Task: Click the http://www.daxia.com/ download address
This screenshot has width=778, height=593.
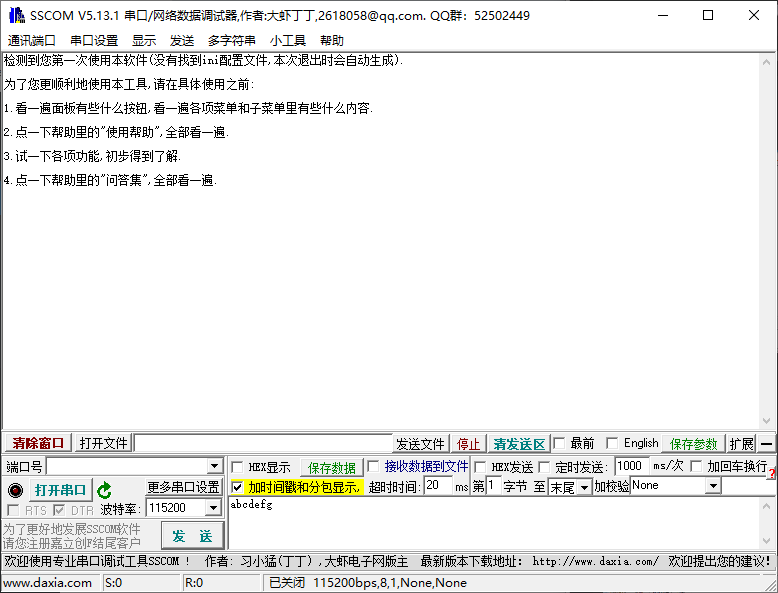Action: (595, 561)
